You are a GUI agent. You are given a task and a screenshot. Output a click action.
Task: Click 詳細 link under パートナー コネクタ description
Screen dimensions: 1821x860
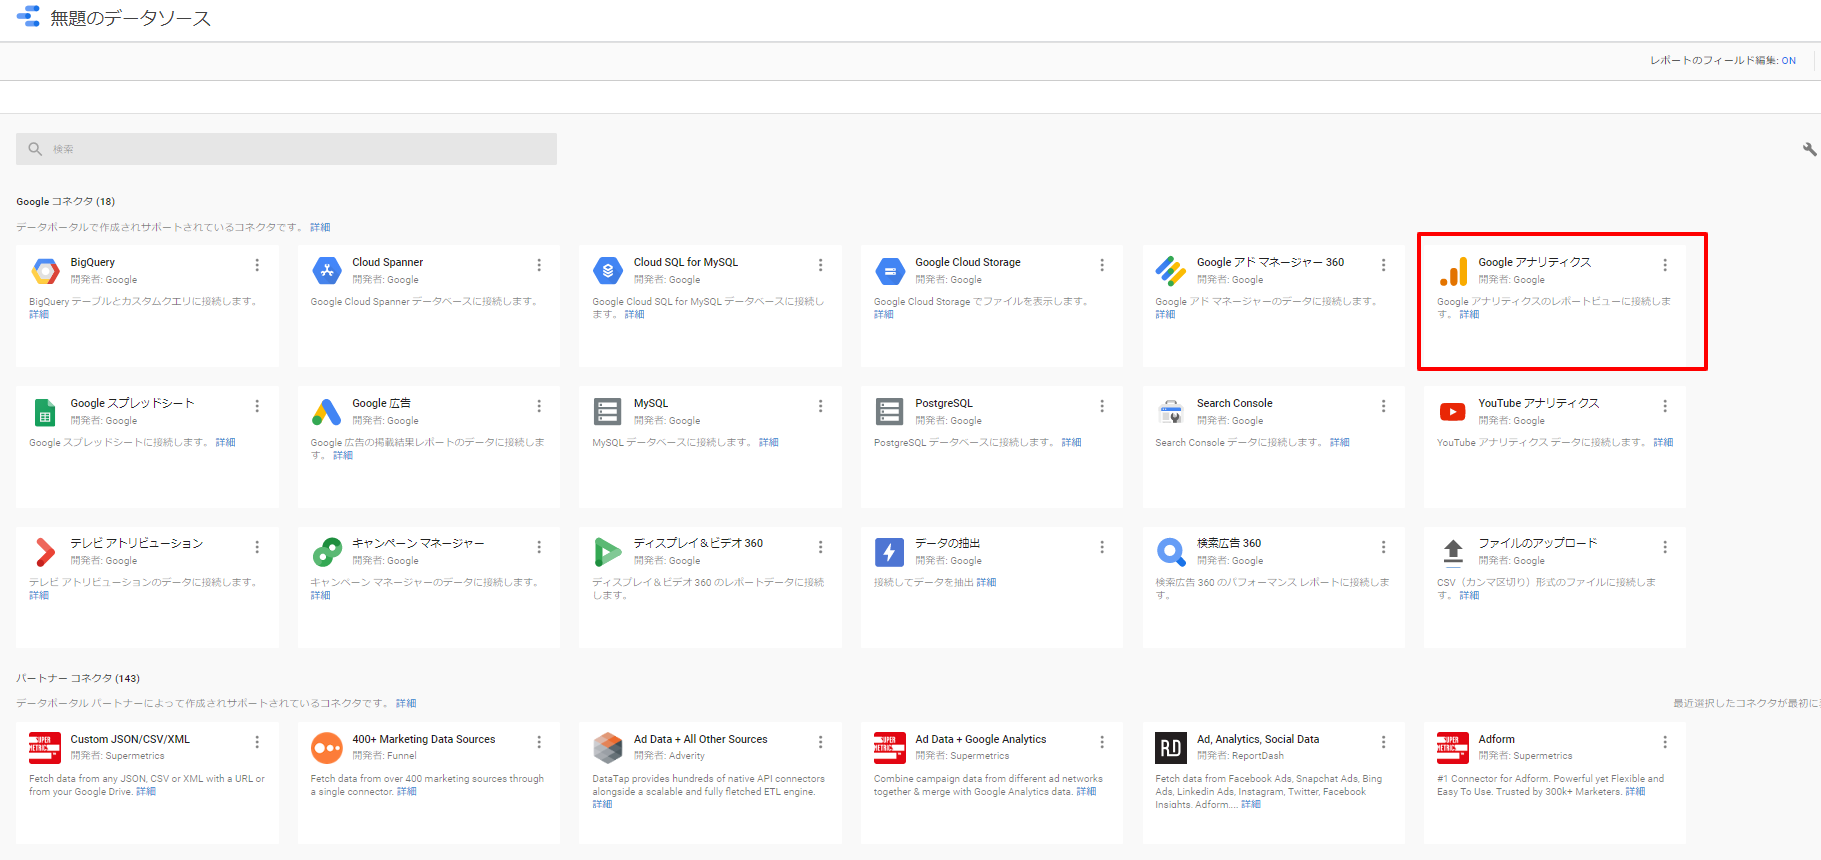pyautogui.click(x=406, y=704)
